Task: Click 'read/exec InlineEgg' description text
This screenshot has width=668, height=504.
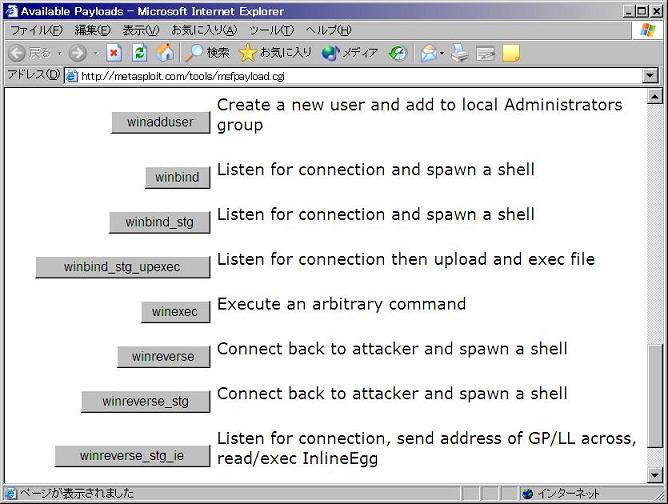Action: click(x=297, y=459)
